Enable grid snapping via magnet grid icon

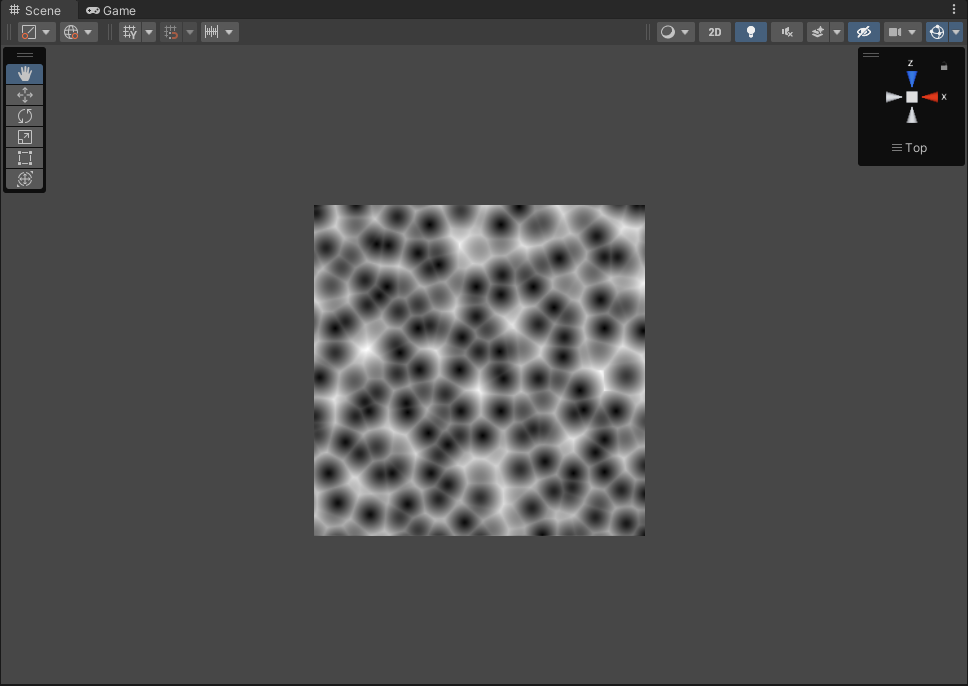pos(171,31)
